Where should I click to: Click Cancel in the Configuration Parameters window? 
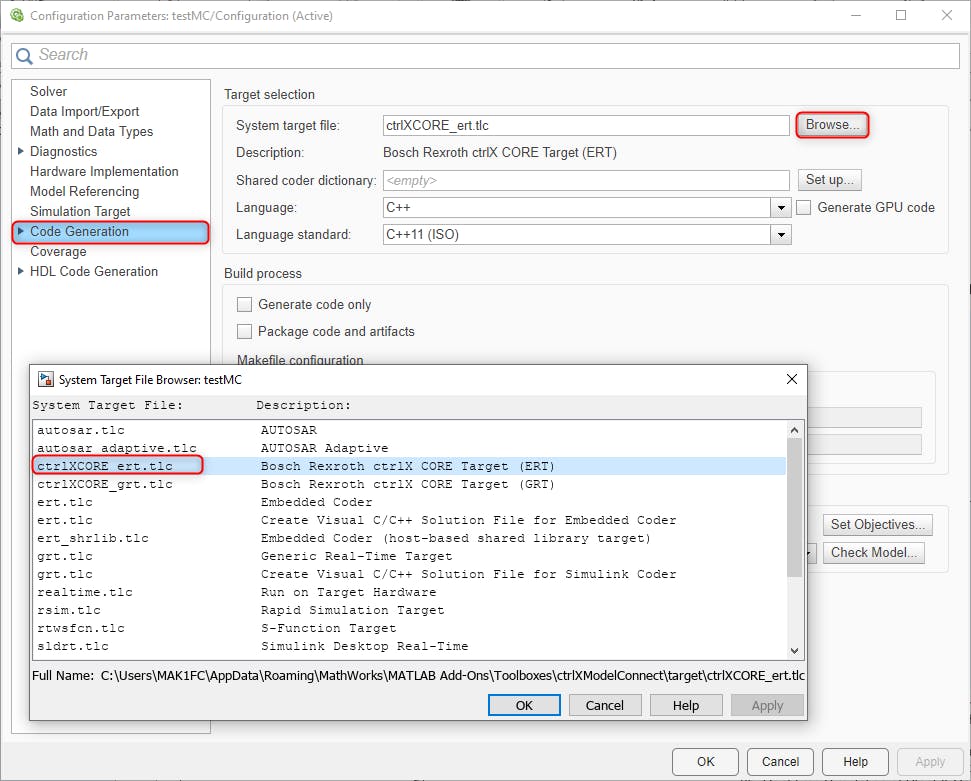(780, 762)
